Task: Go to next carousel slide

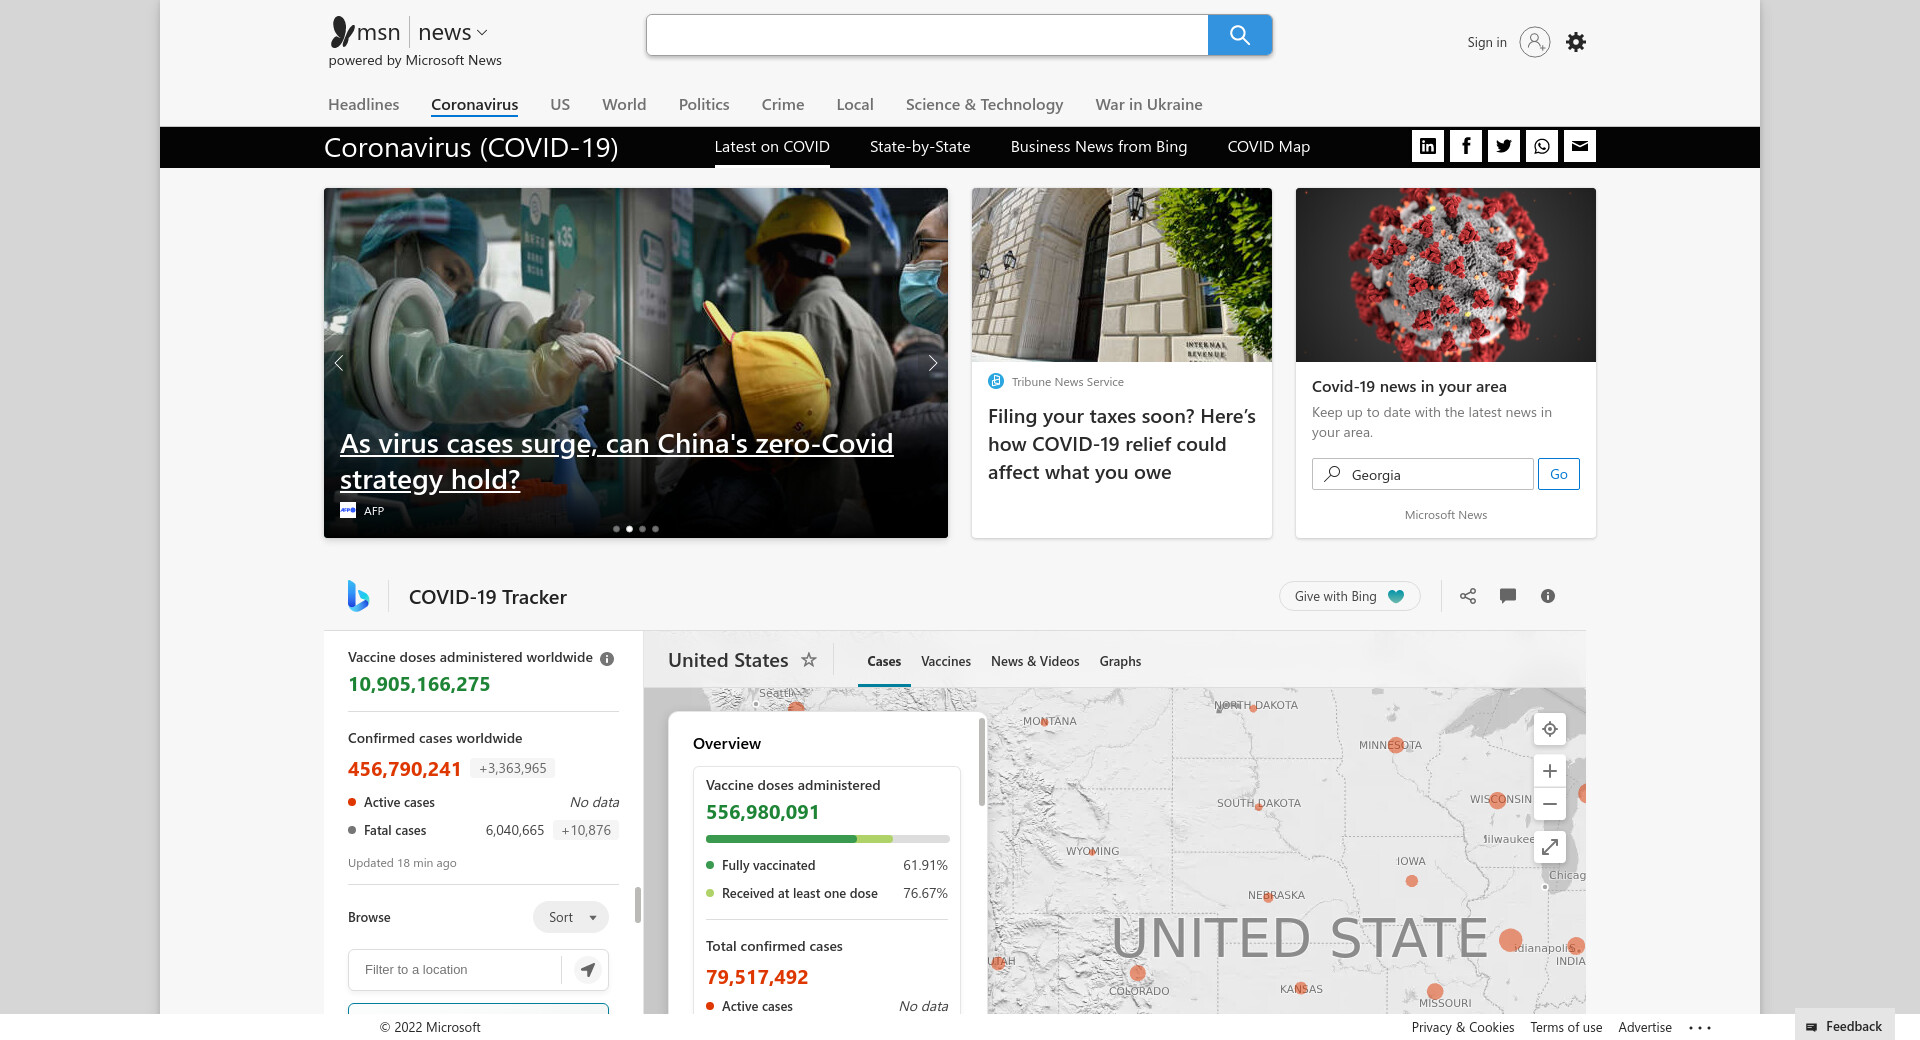Action: [932, 363]
